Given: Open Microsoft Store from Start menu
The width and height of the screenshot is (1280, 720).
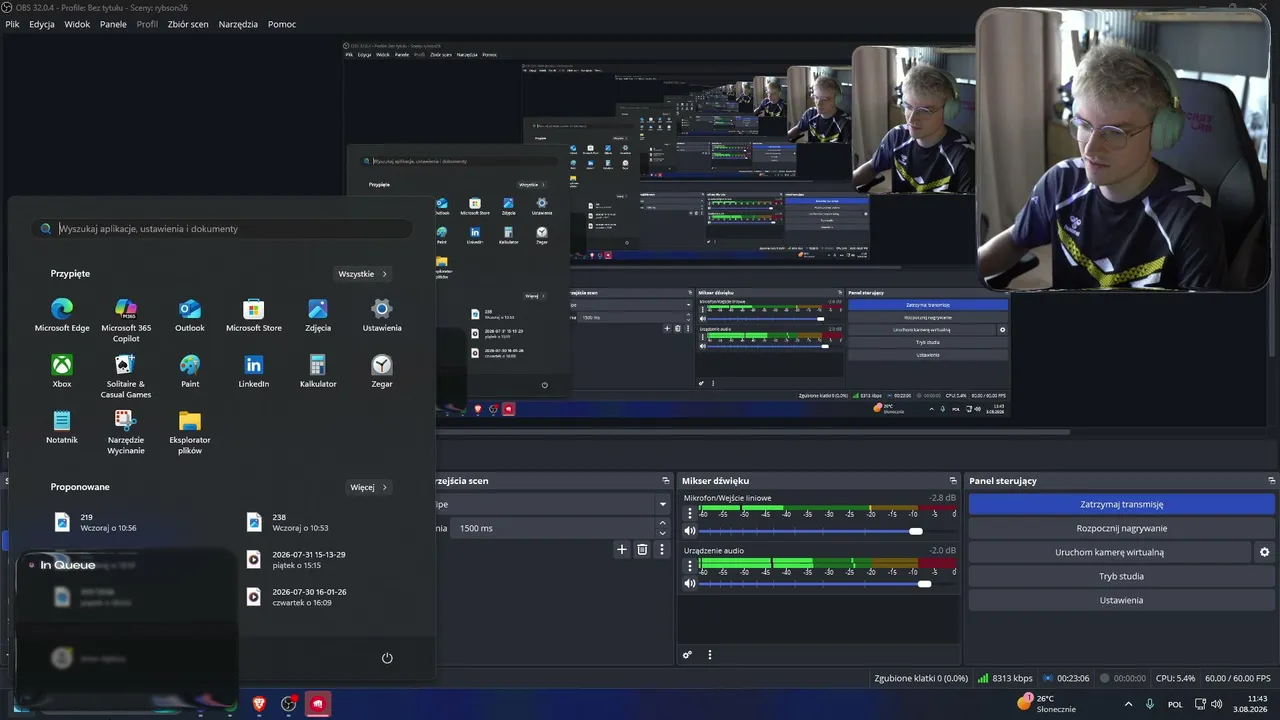Looking at the screenshot, I should [x=254, y=315].
